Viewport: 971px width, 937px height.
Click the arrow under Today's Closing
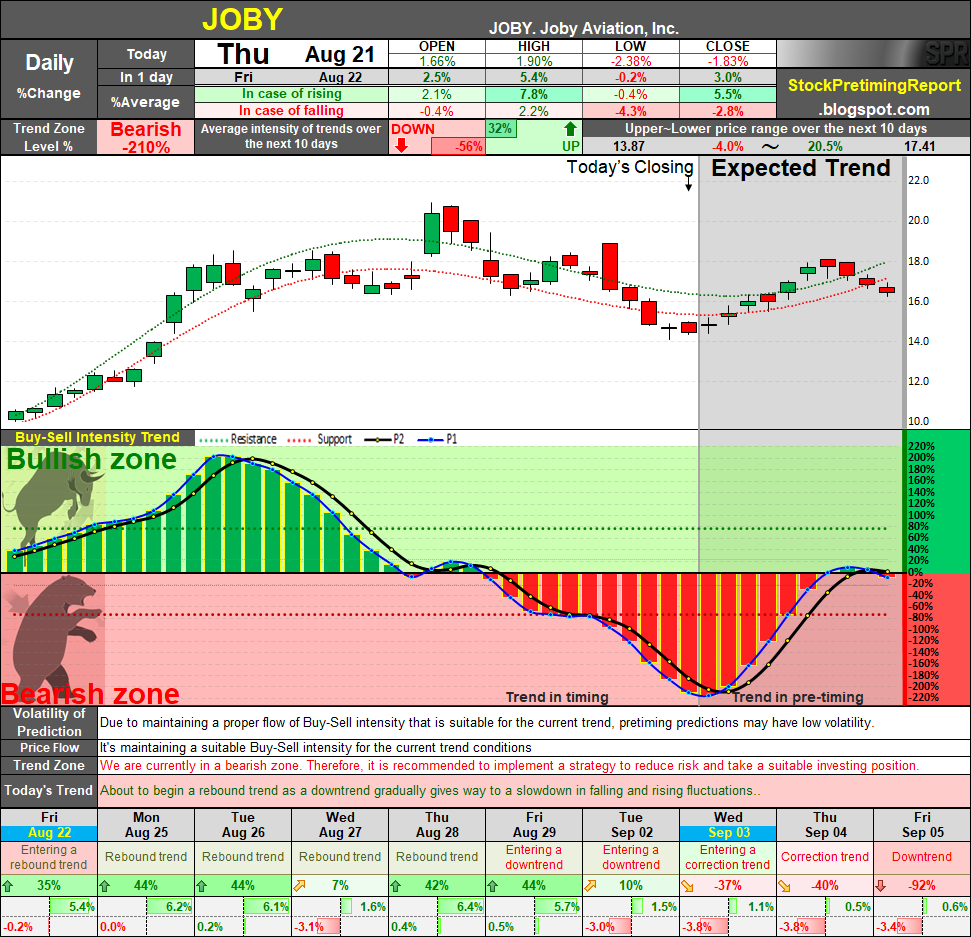[688, 184]
